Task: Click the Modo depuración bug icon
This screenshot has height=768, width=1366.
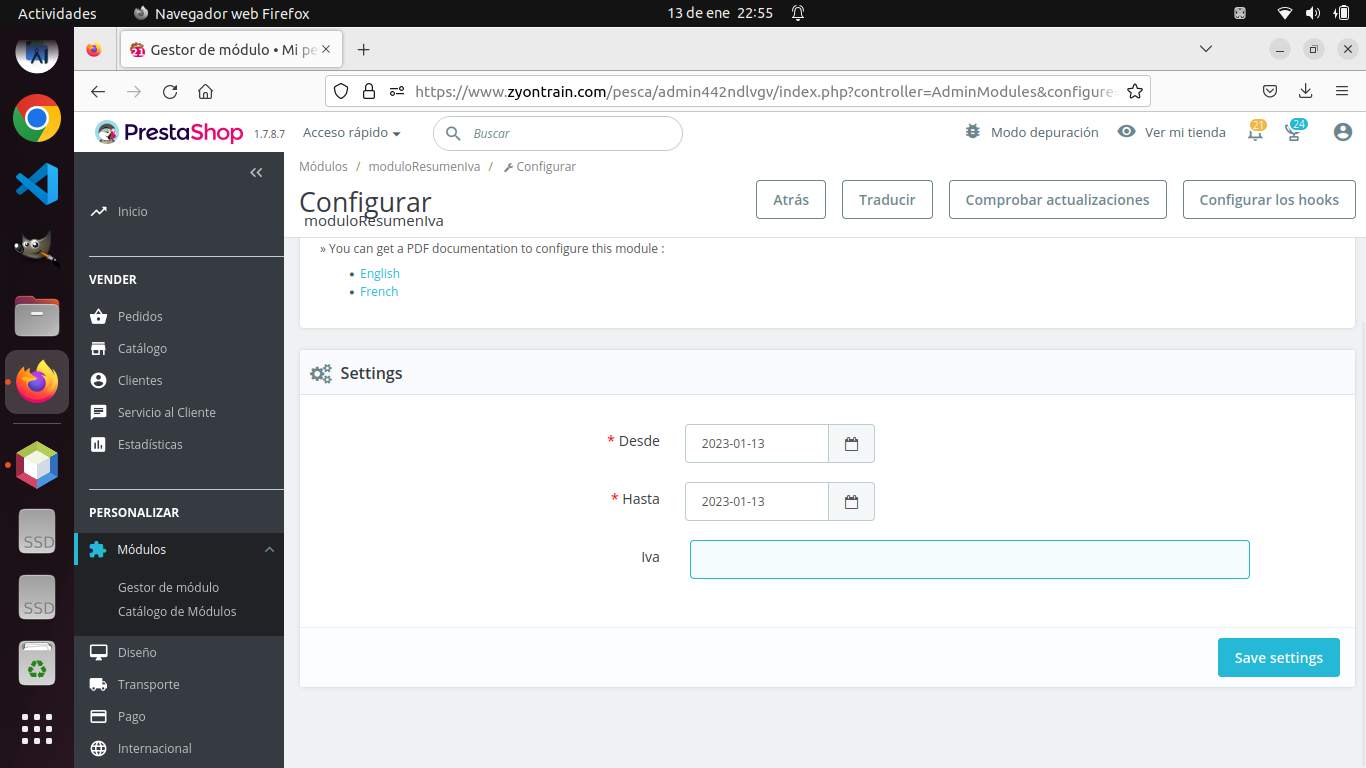Action: pyautogui.click(x=973, y=132)
